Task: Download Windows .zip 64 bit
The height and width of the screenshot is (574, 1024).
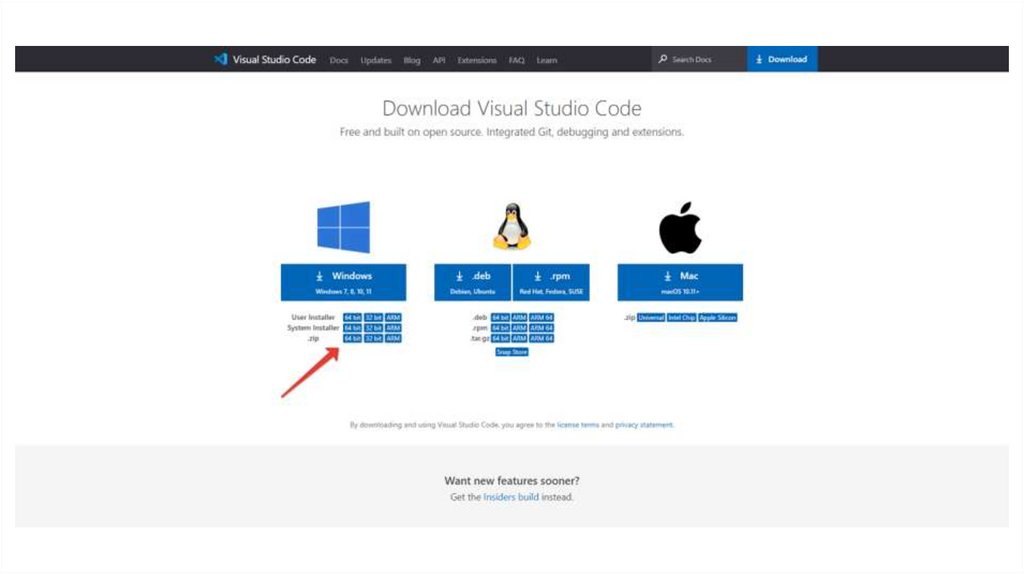Action: [352, 338]
